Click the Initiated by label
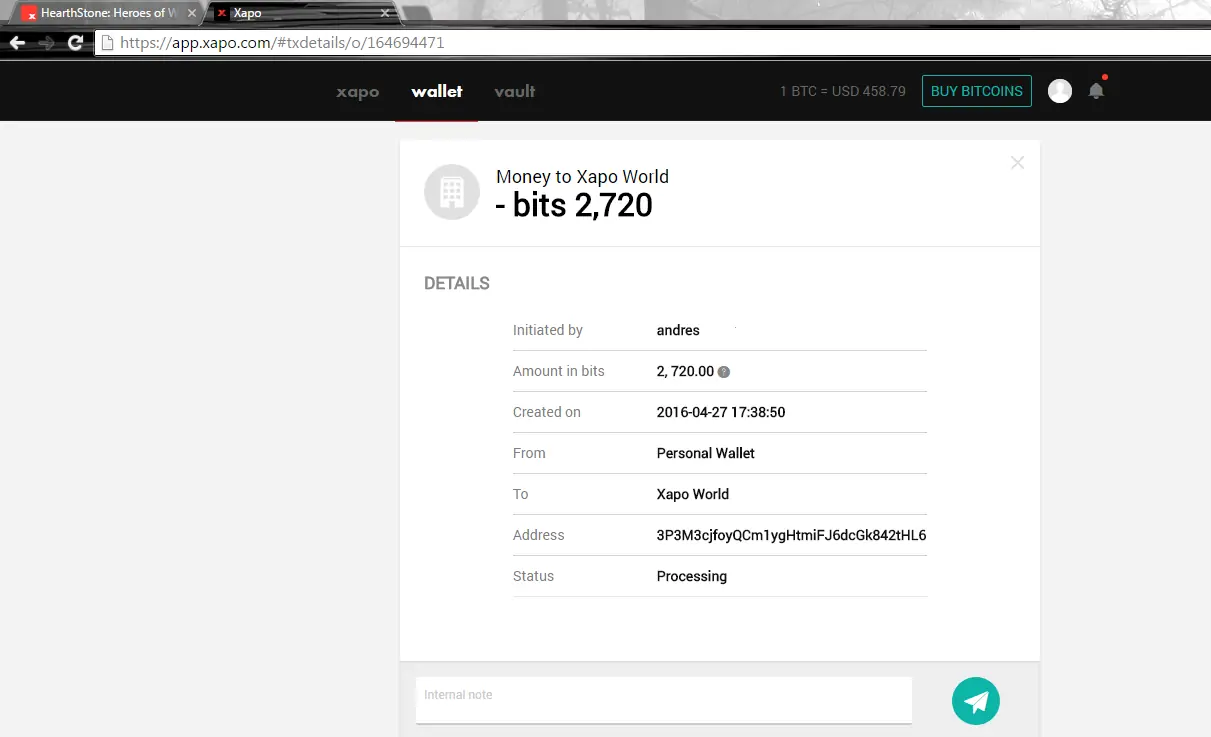The height and width of the screenshot is (737, 1211). (x=548, y=330)
